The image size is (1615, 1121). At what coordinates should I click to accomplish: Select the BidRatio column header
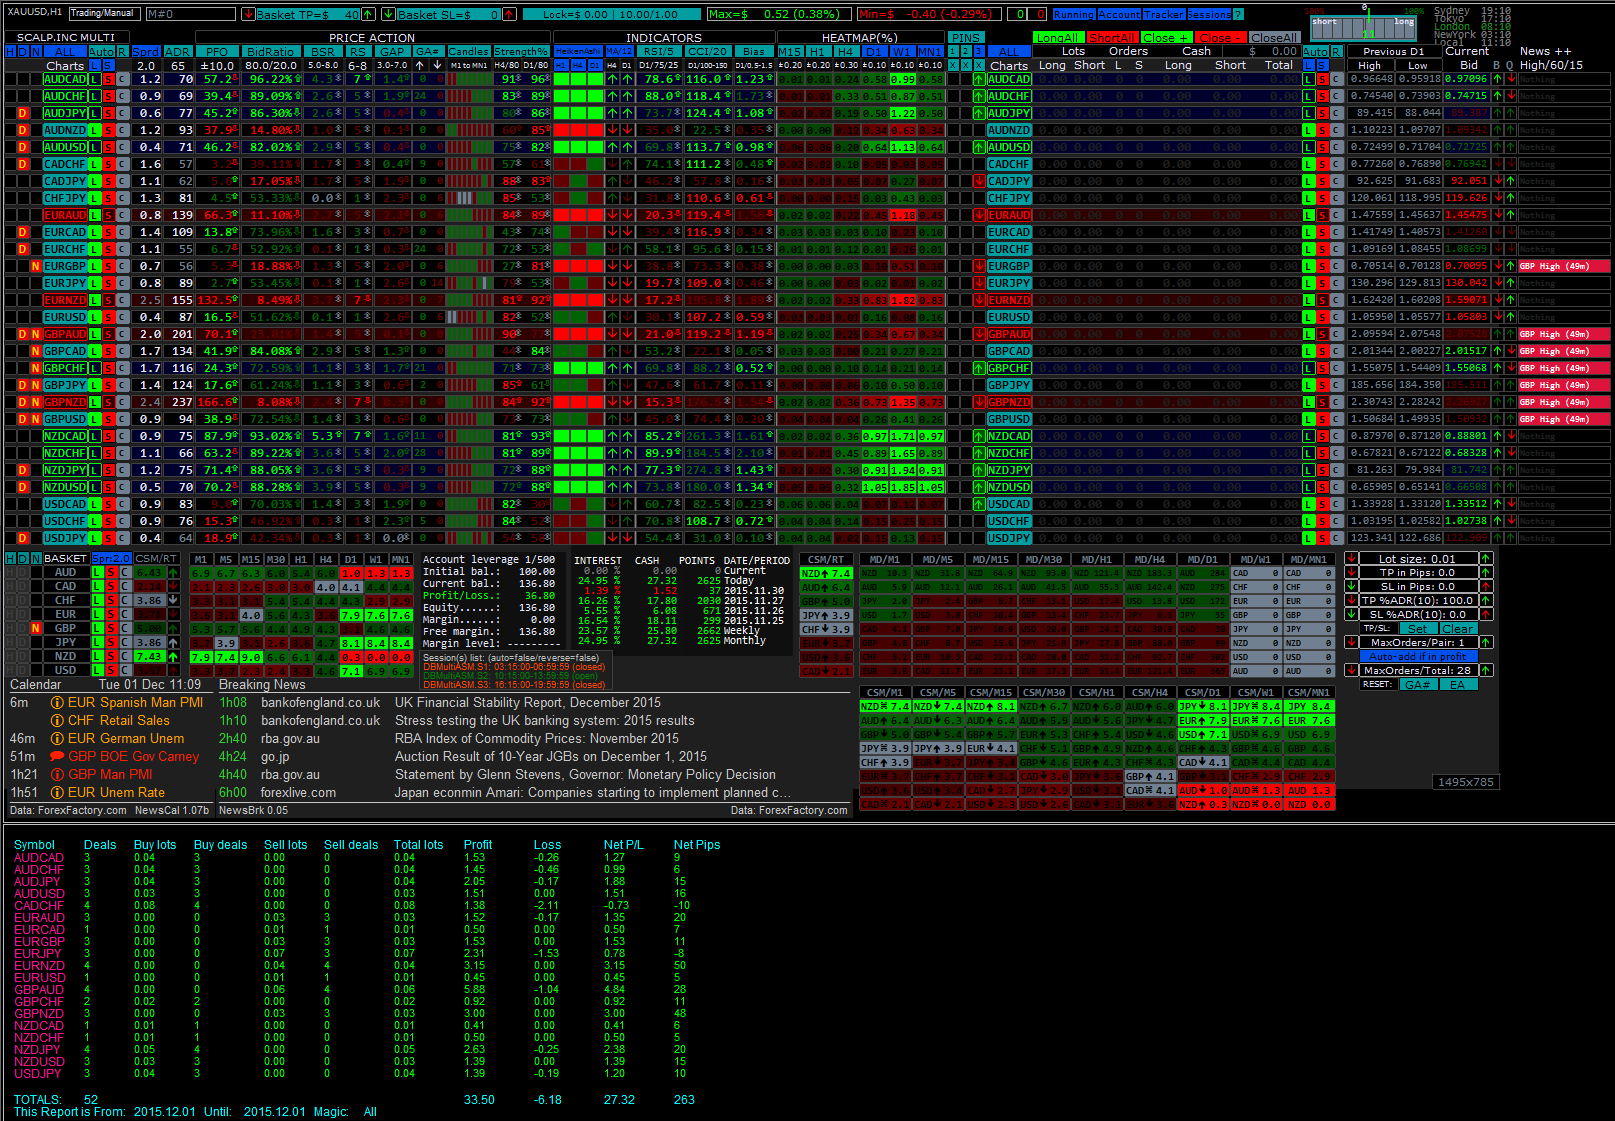pyautogui.click(x=270, y=51)
